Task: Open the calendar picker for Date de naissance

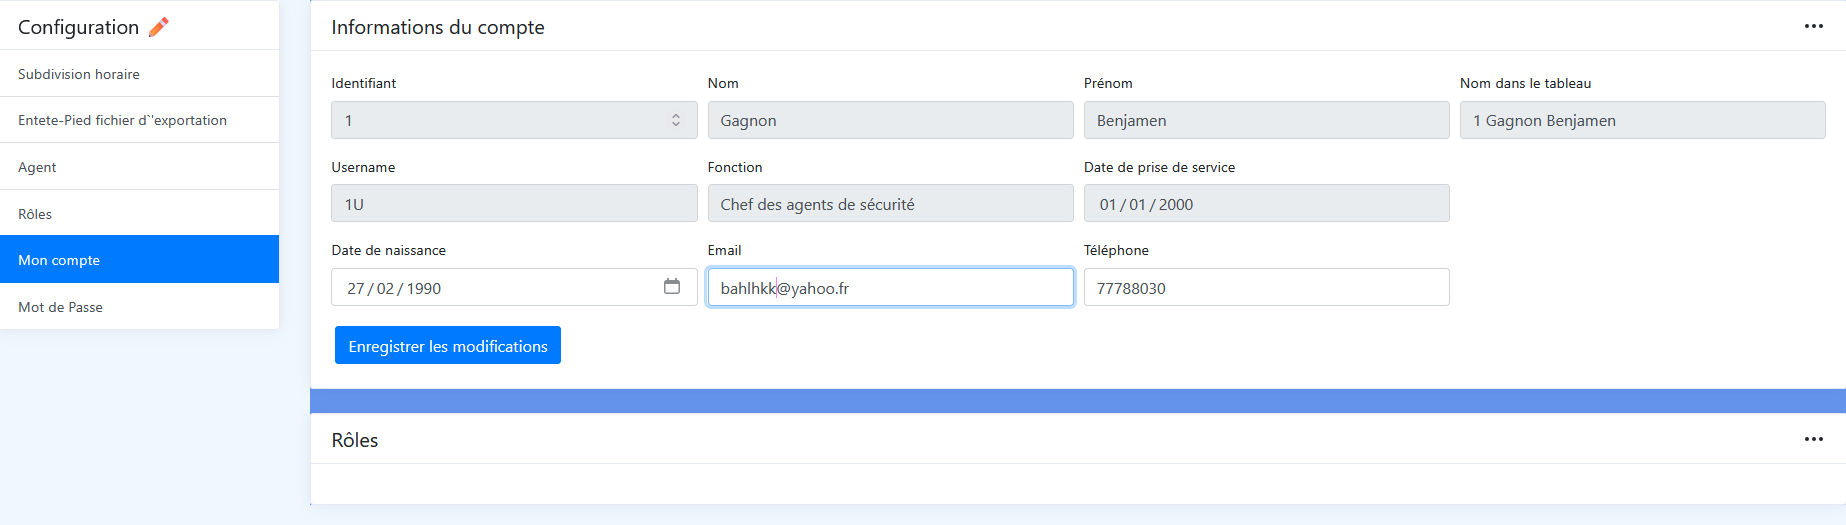Action: coord(672,287)
